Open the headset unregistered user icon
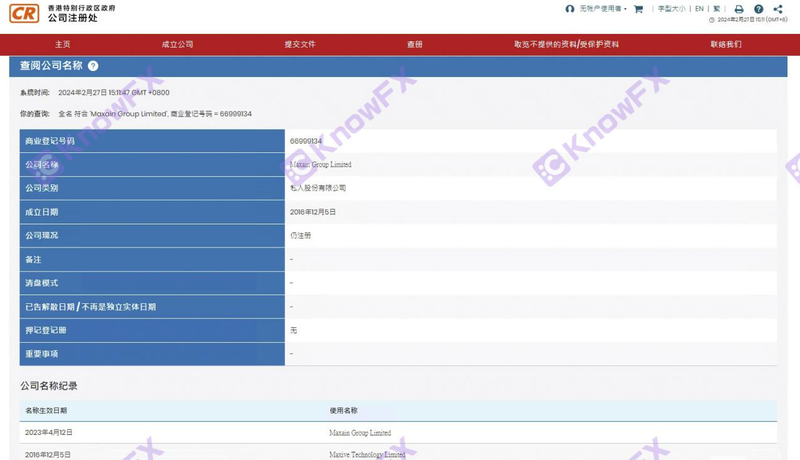Viewport: 800px width, 460px height. (569, 9)
